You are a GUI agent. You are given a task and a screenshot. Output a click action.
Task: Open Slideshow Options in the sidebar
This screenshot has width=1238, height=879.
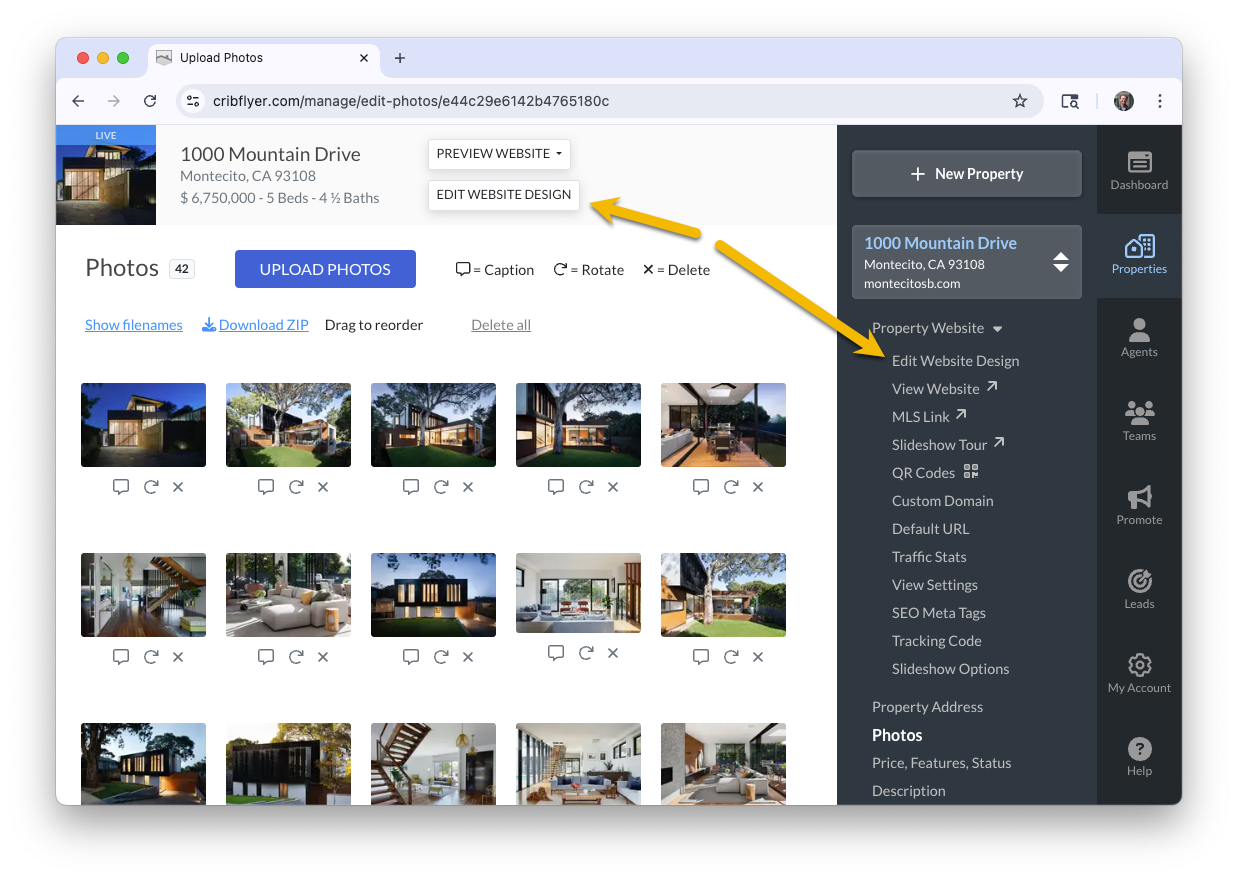950,669
